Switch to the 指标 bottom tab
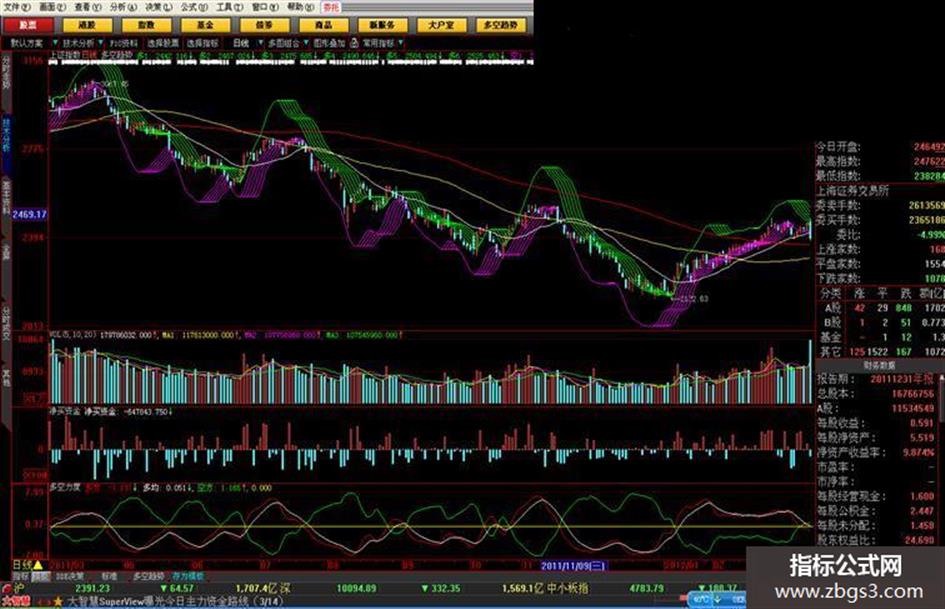The height and width of the screenshot is (609, 945). (20, 576)
